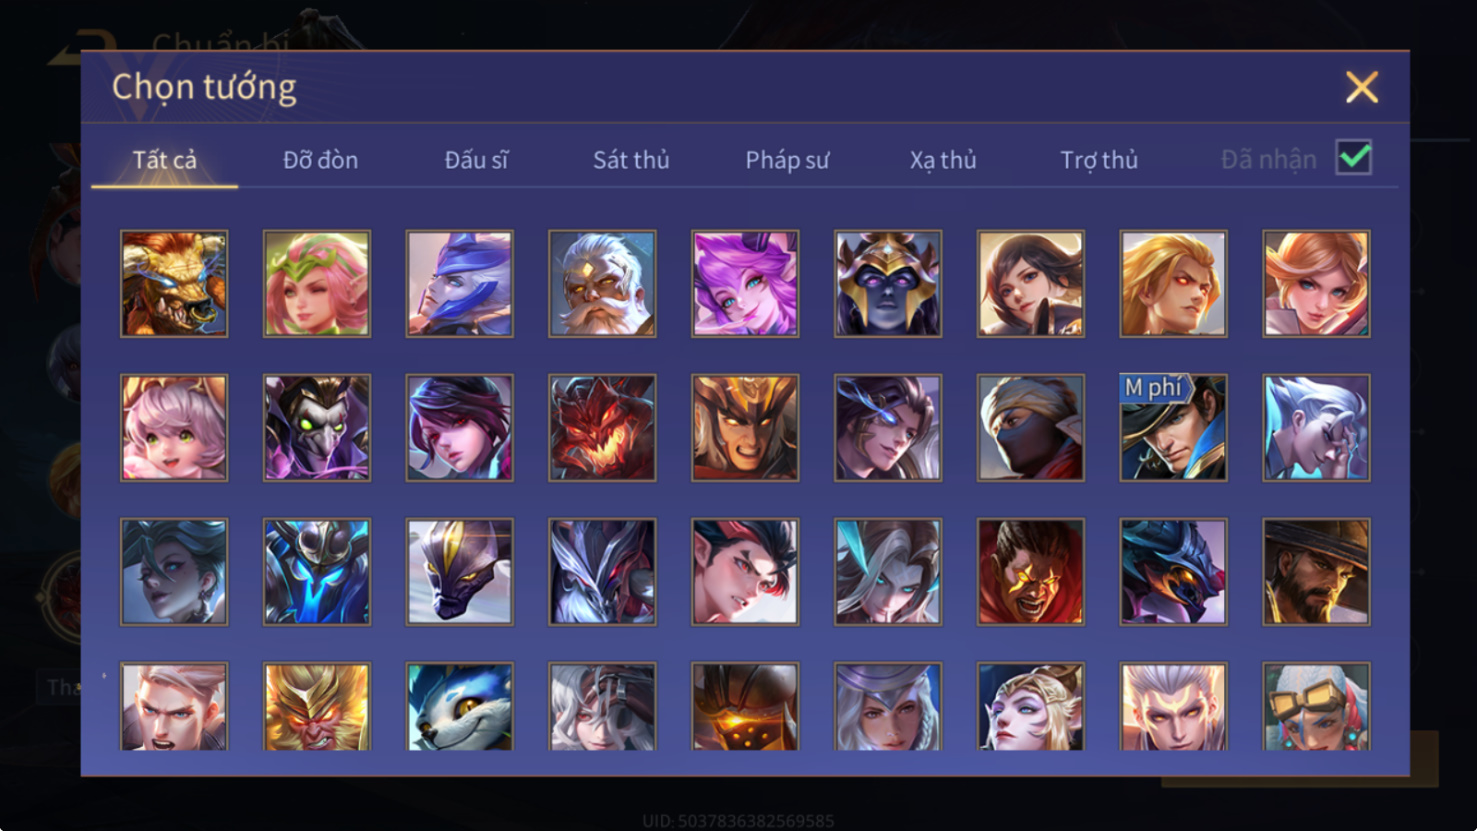Show the Pháp sư hero list

tap(787, 160)
